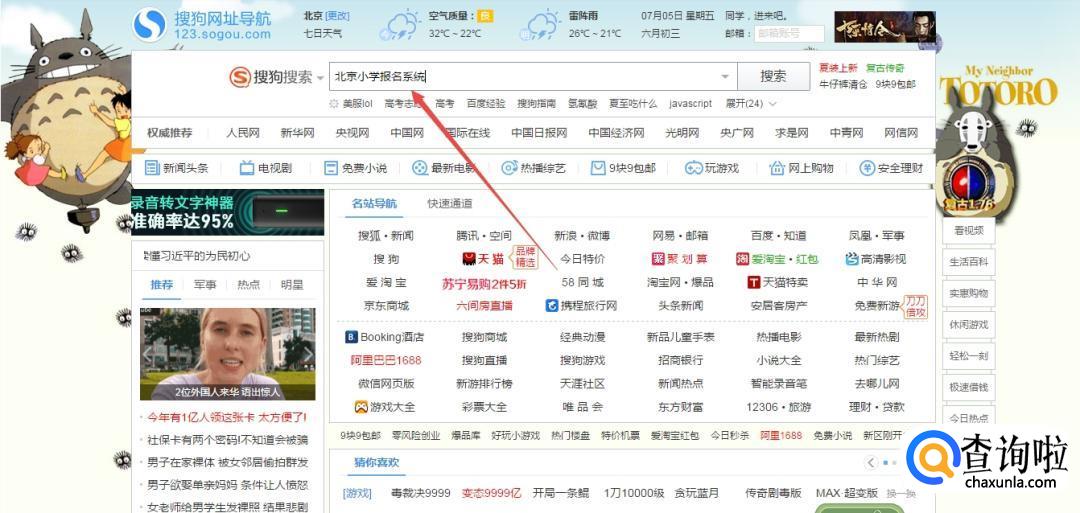Open the 安全理财 yen icon link
Image resolution: width=1080 pixels, height=513 pixels.
[867, 168]
